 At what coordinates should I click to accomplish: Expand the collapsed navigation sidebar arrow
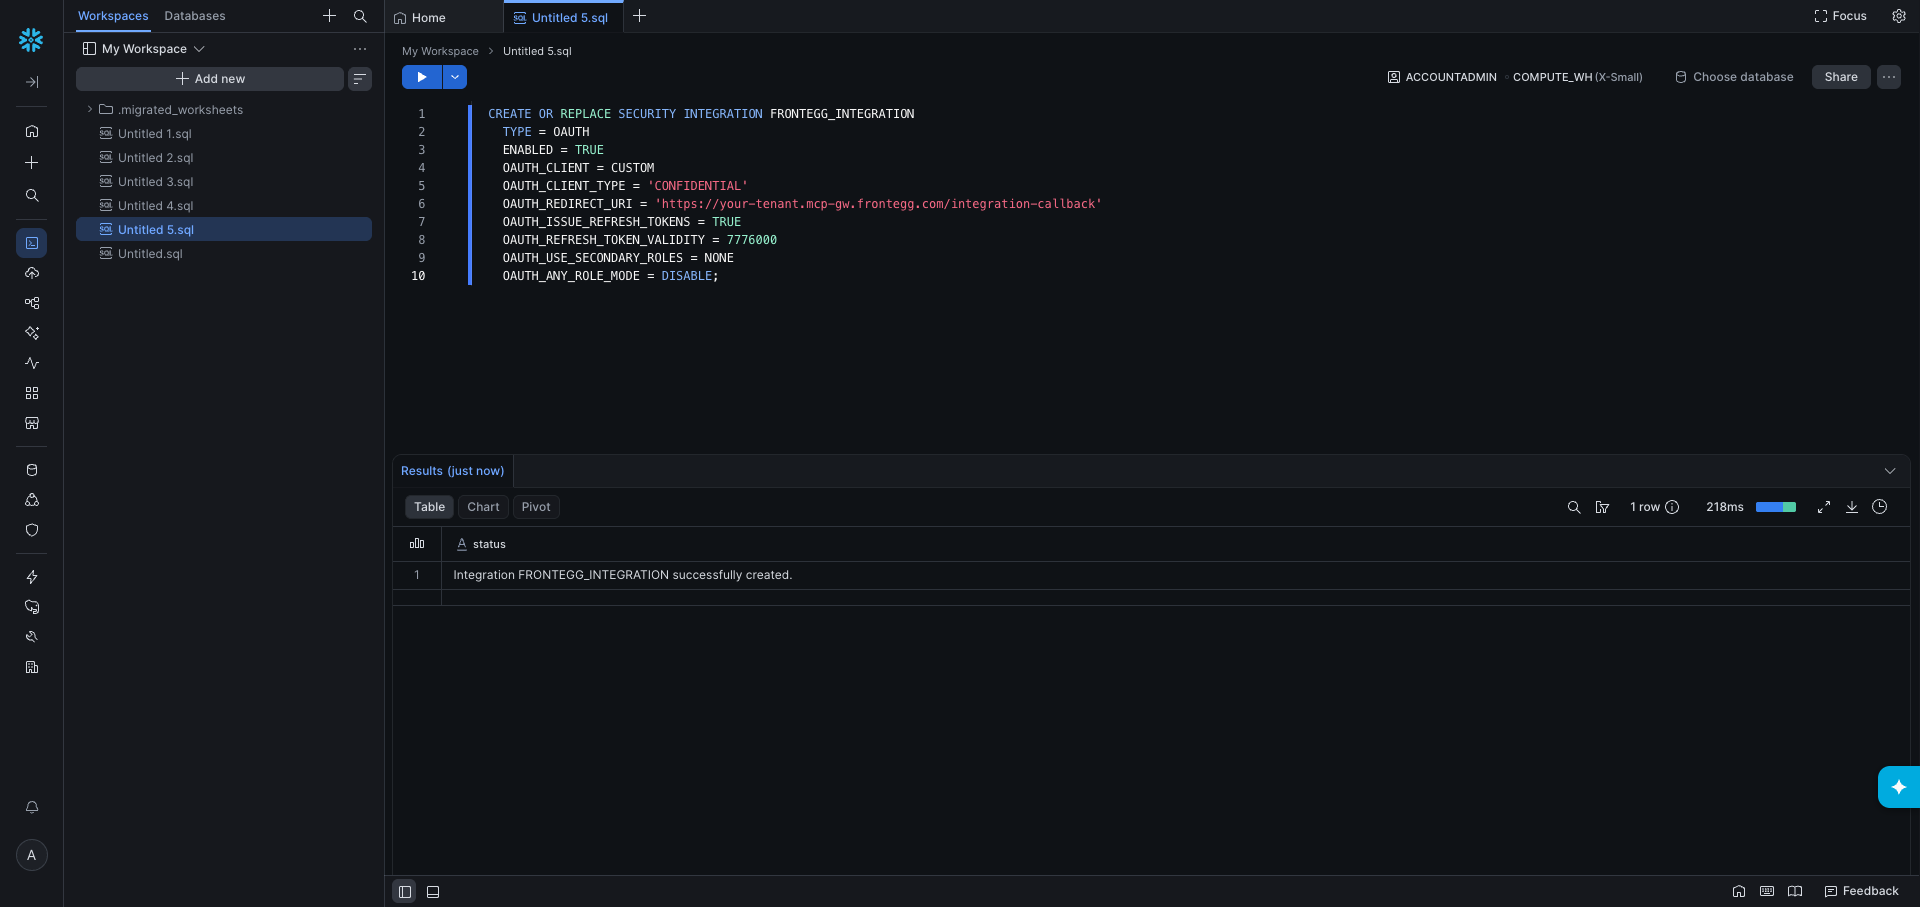pyautogui.click(x=32, y=82)
